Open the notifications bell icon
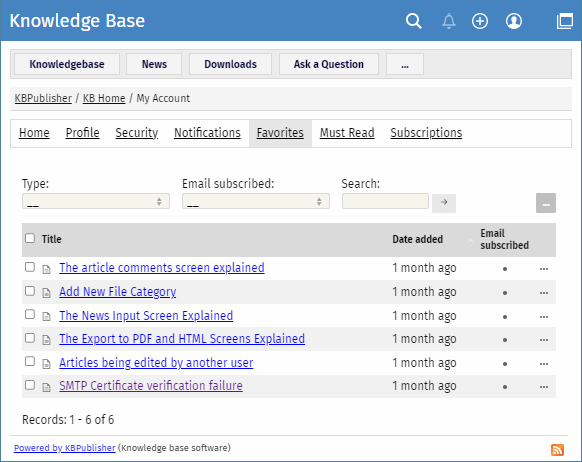 tap(449, 21)
